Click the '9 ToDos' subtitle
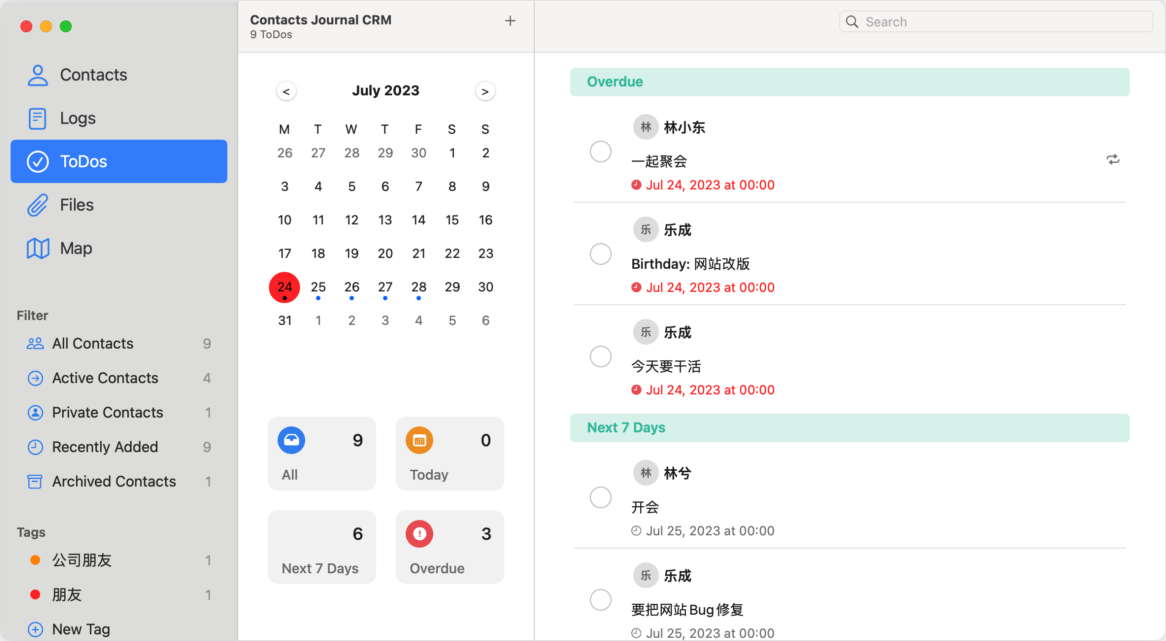The height and width of the screenshot is (641, 1166). coord(271,35)
